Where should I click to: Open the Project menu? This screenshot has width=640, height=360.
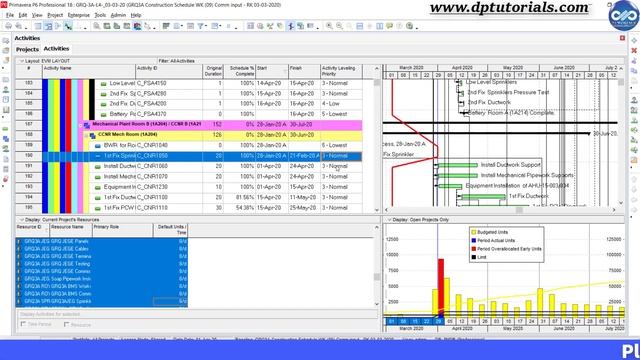pyautogui.click(x=55, y=15)
